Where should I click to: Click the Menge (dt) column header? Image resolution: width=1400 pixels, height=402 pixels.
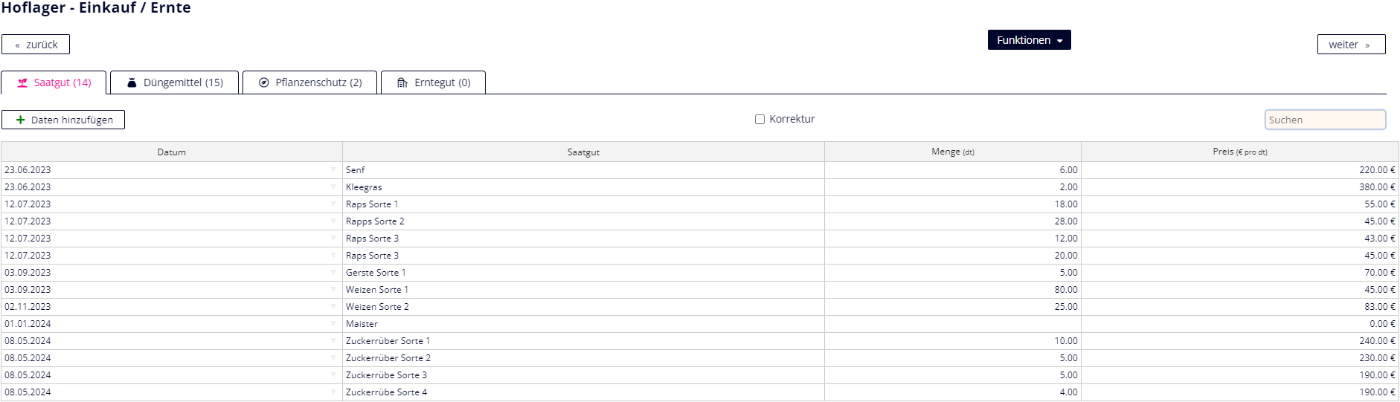tap(952, 152)
